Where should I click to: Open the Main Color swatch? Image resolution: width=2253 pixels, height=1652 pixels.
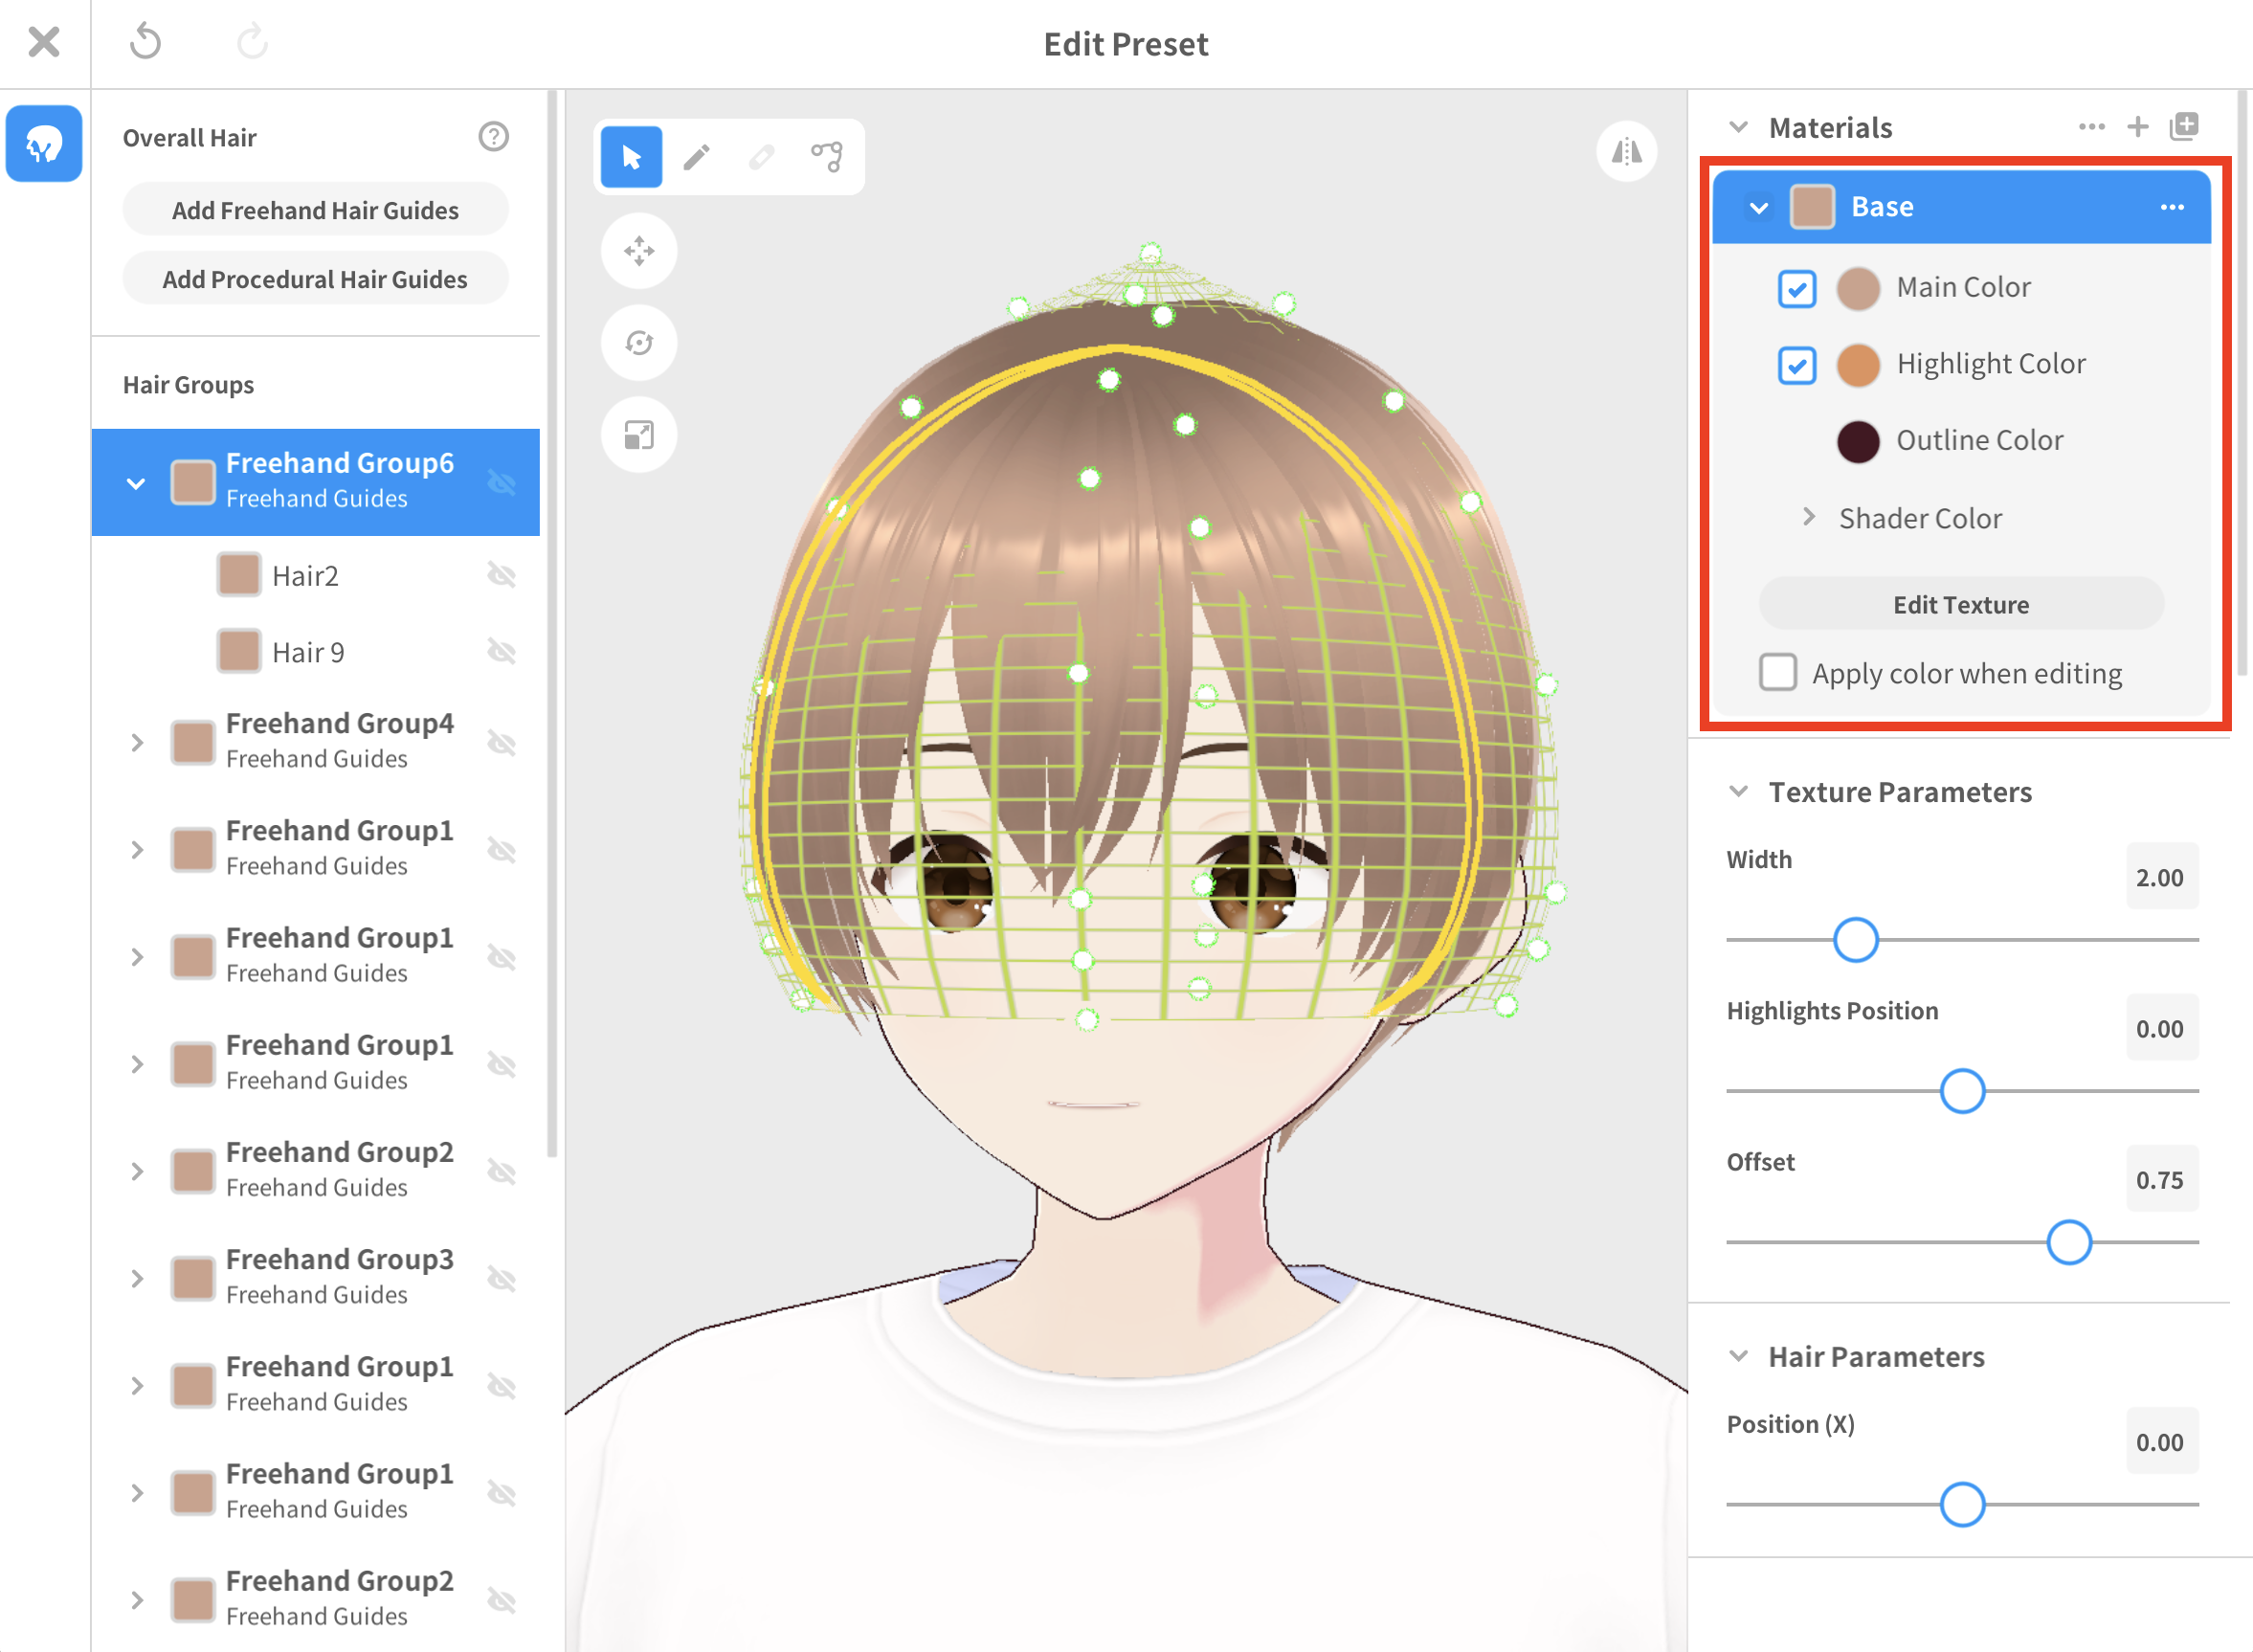point(1858,289)
